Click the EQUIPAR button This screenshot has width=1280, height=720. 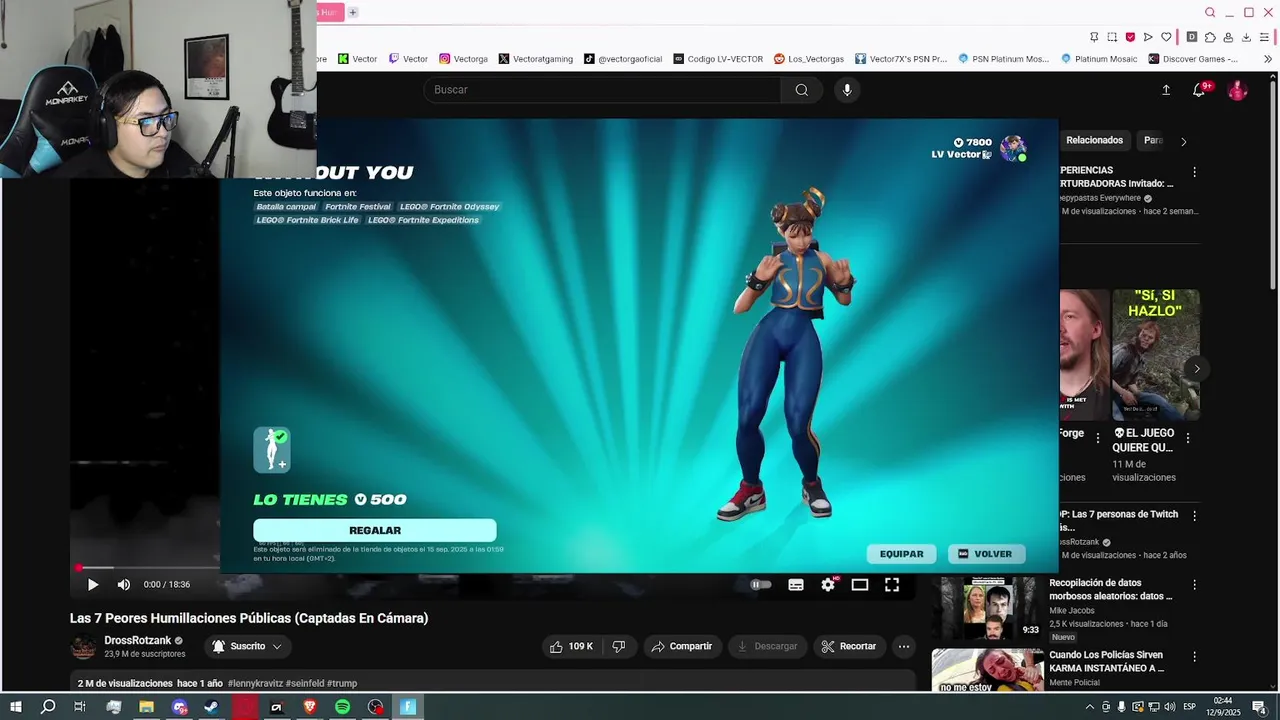(902, 554)
